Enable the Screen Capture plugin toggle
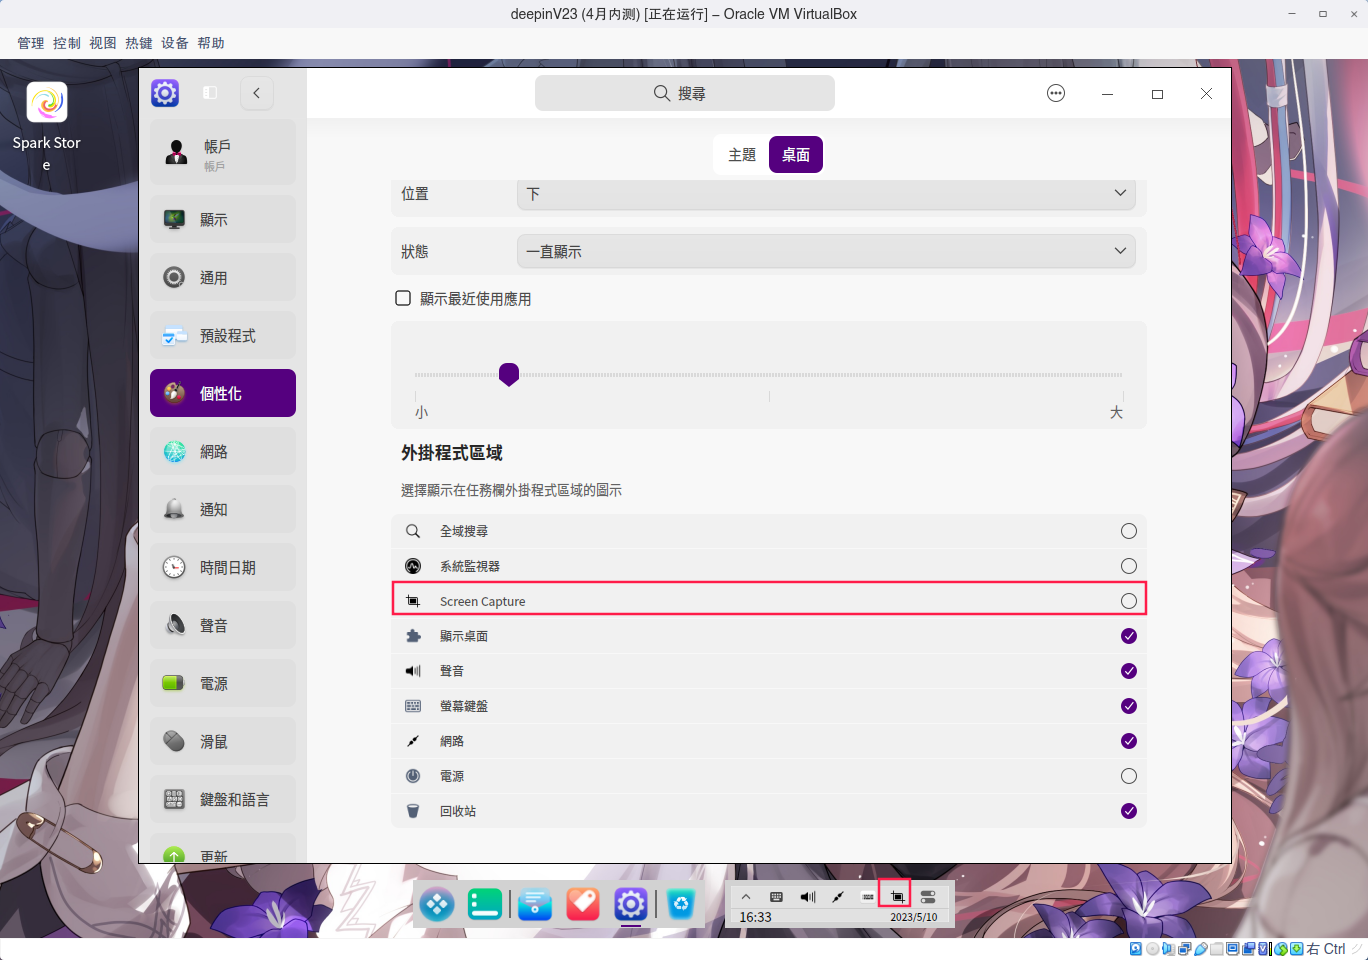 (x=1129, y=600)
